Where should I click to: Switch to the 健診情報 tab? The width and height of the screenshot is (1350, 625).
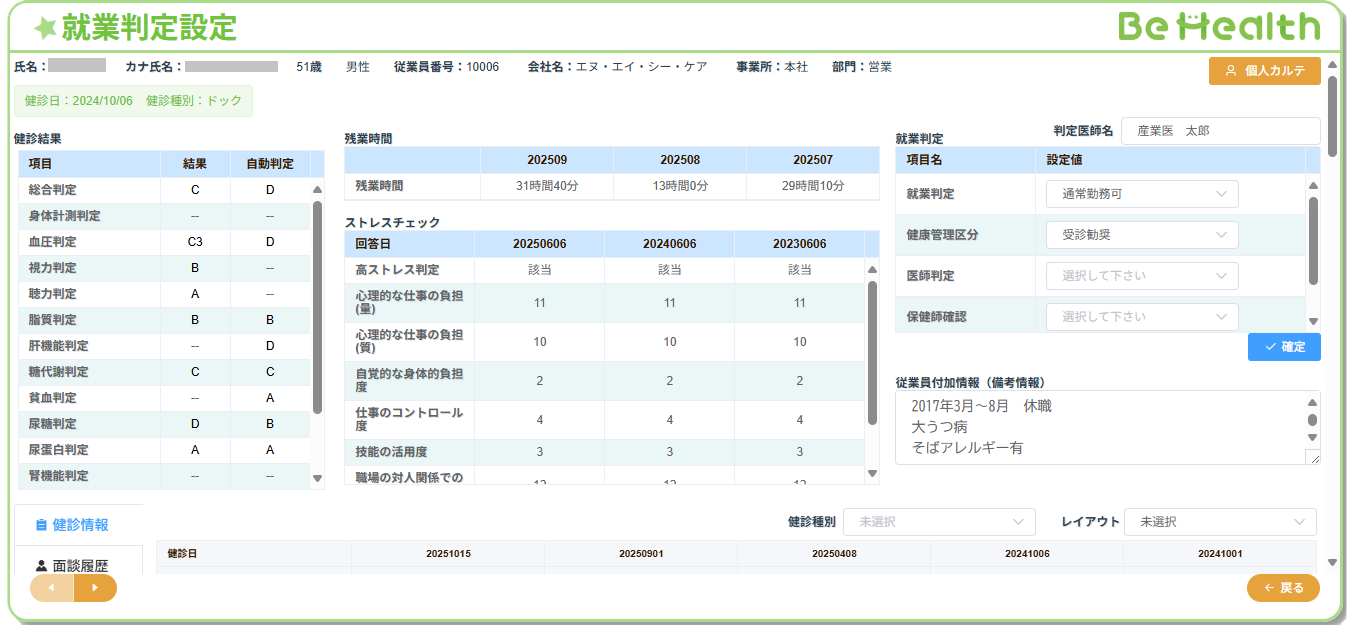[x=79, y=525]
